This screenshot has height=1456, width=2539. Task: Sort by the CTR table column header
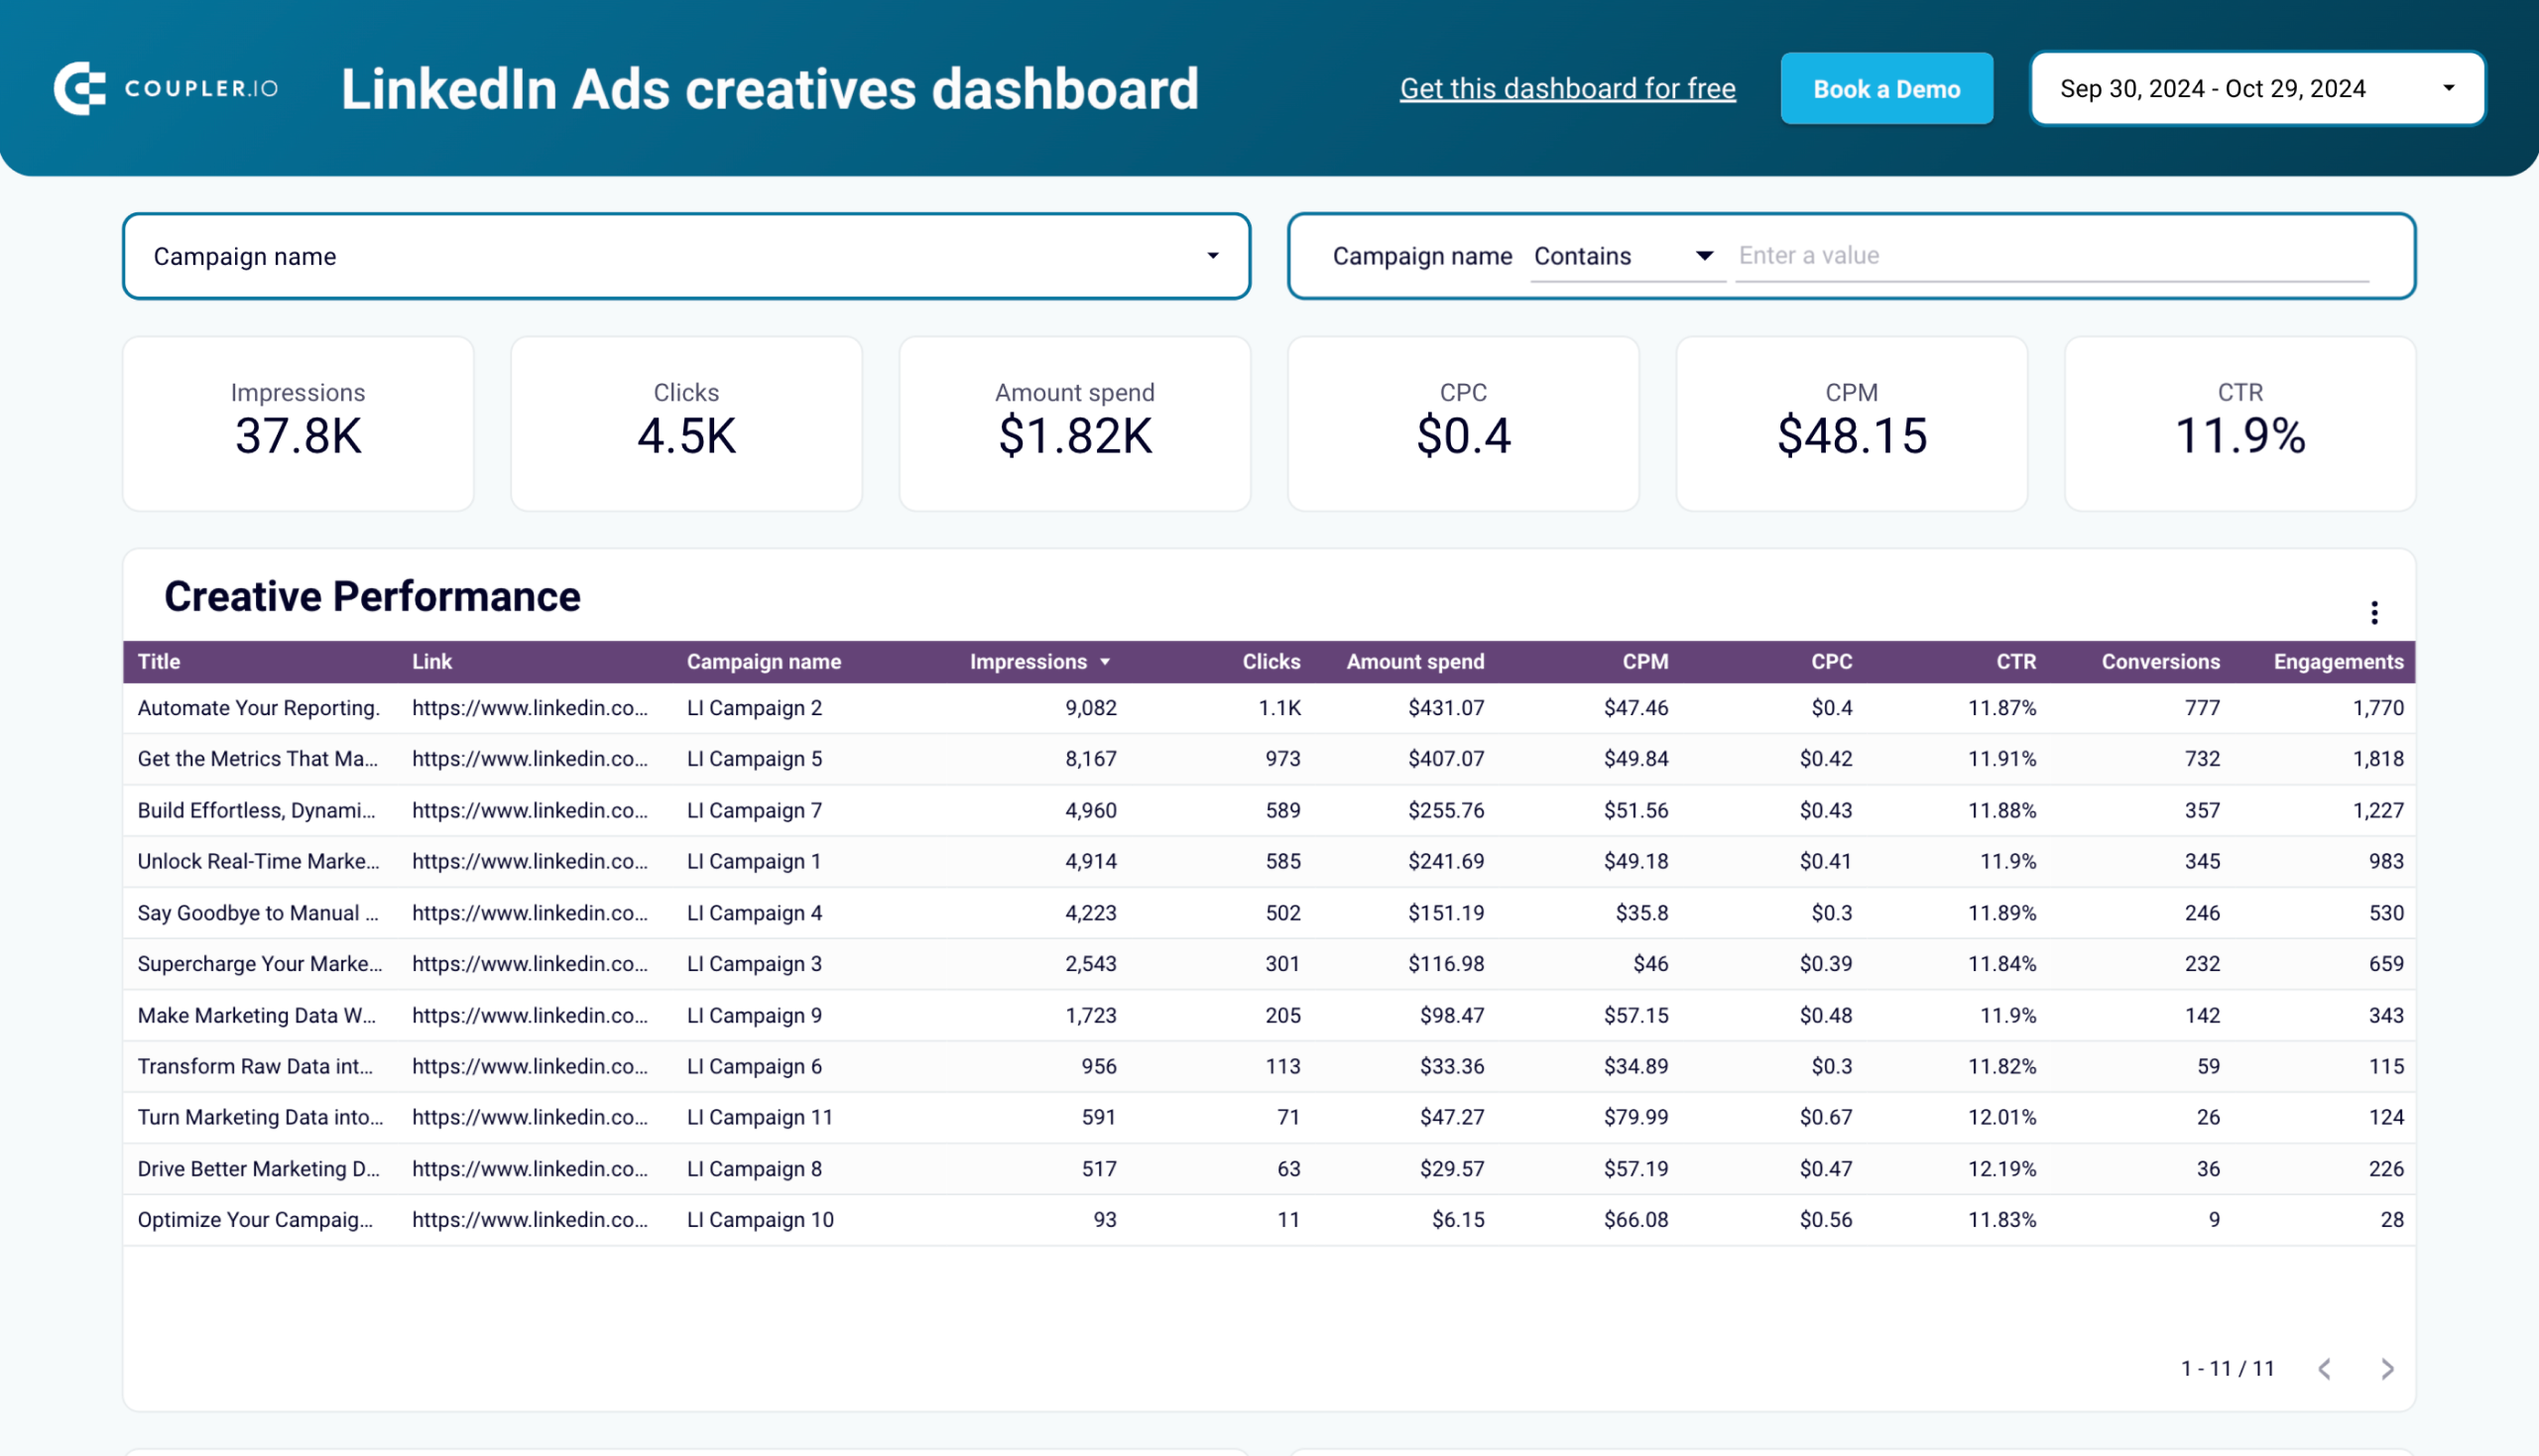(2016, 662)
